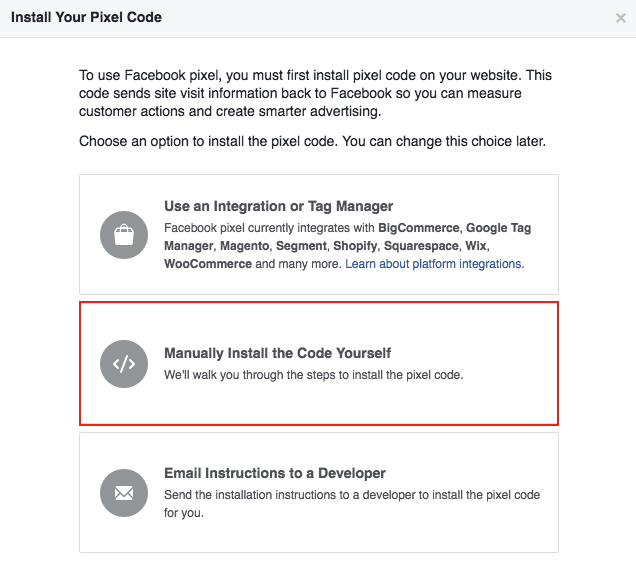Open "Learn about platform integrations" link
Screen dimensions: 636x571
click(433, 264)
